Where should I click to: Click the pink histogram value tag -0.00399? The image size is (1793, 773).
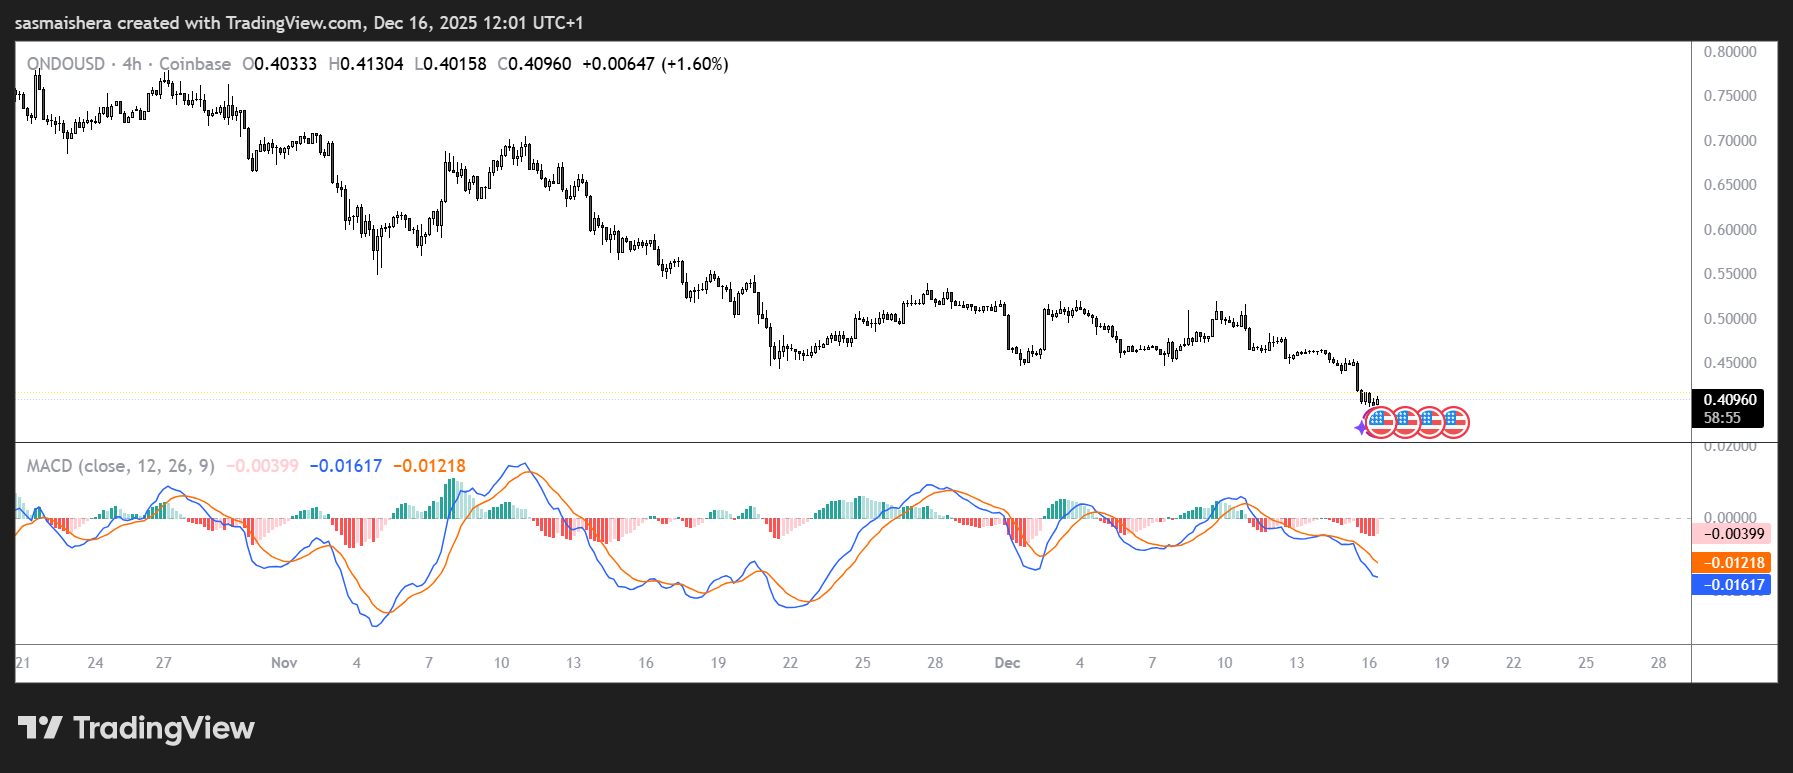[1730, 534]
